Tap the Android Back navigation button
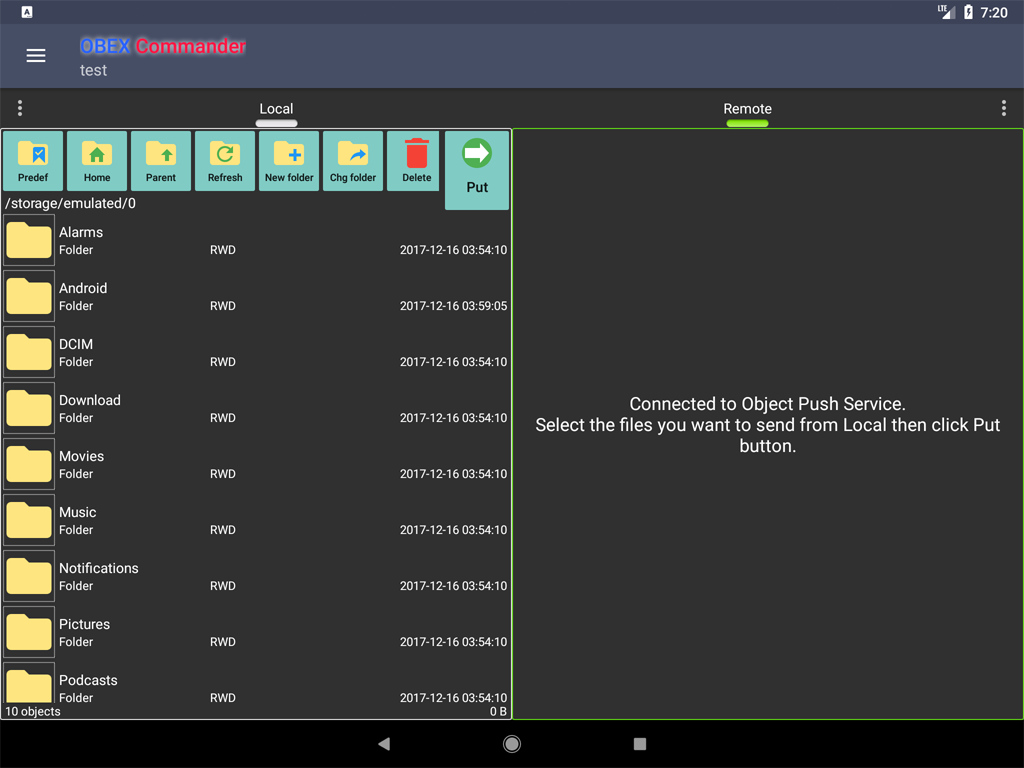Viewport: 1024px width, 768px height. (384, 744)
